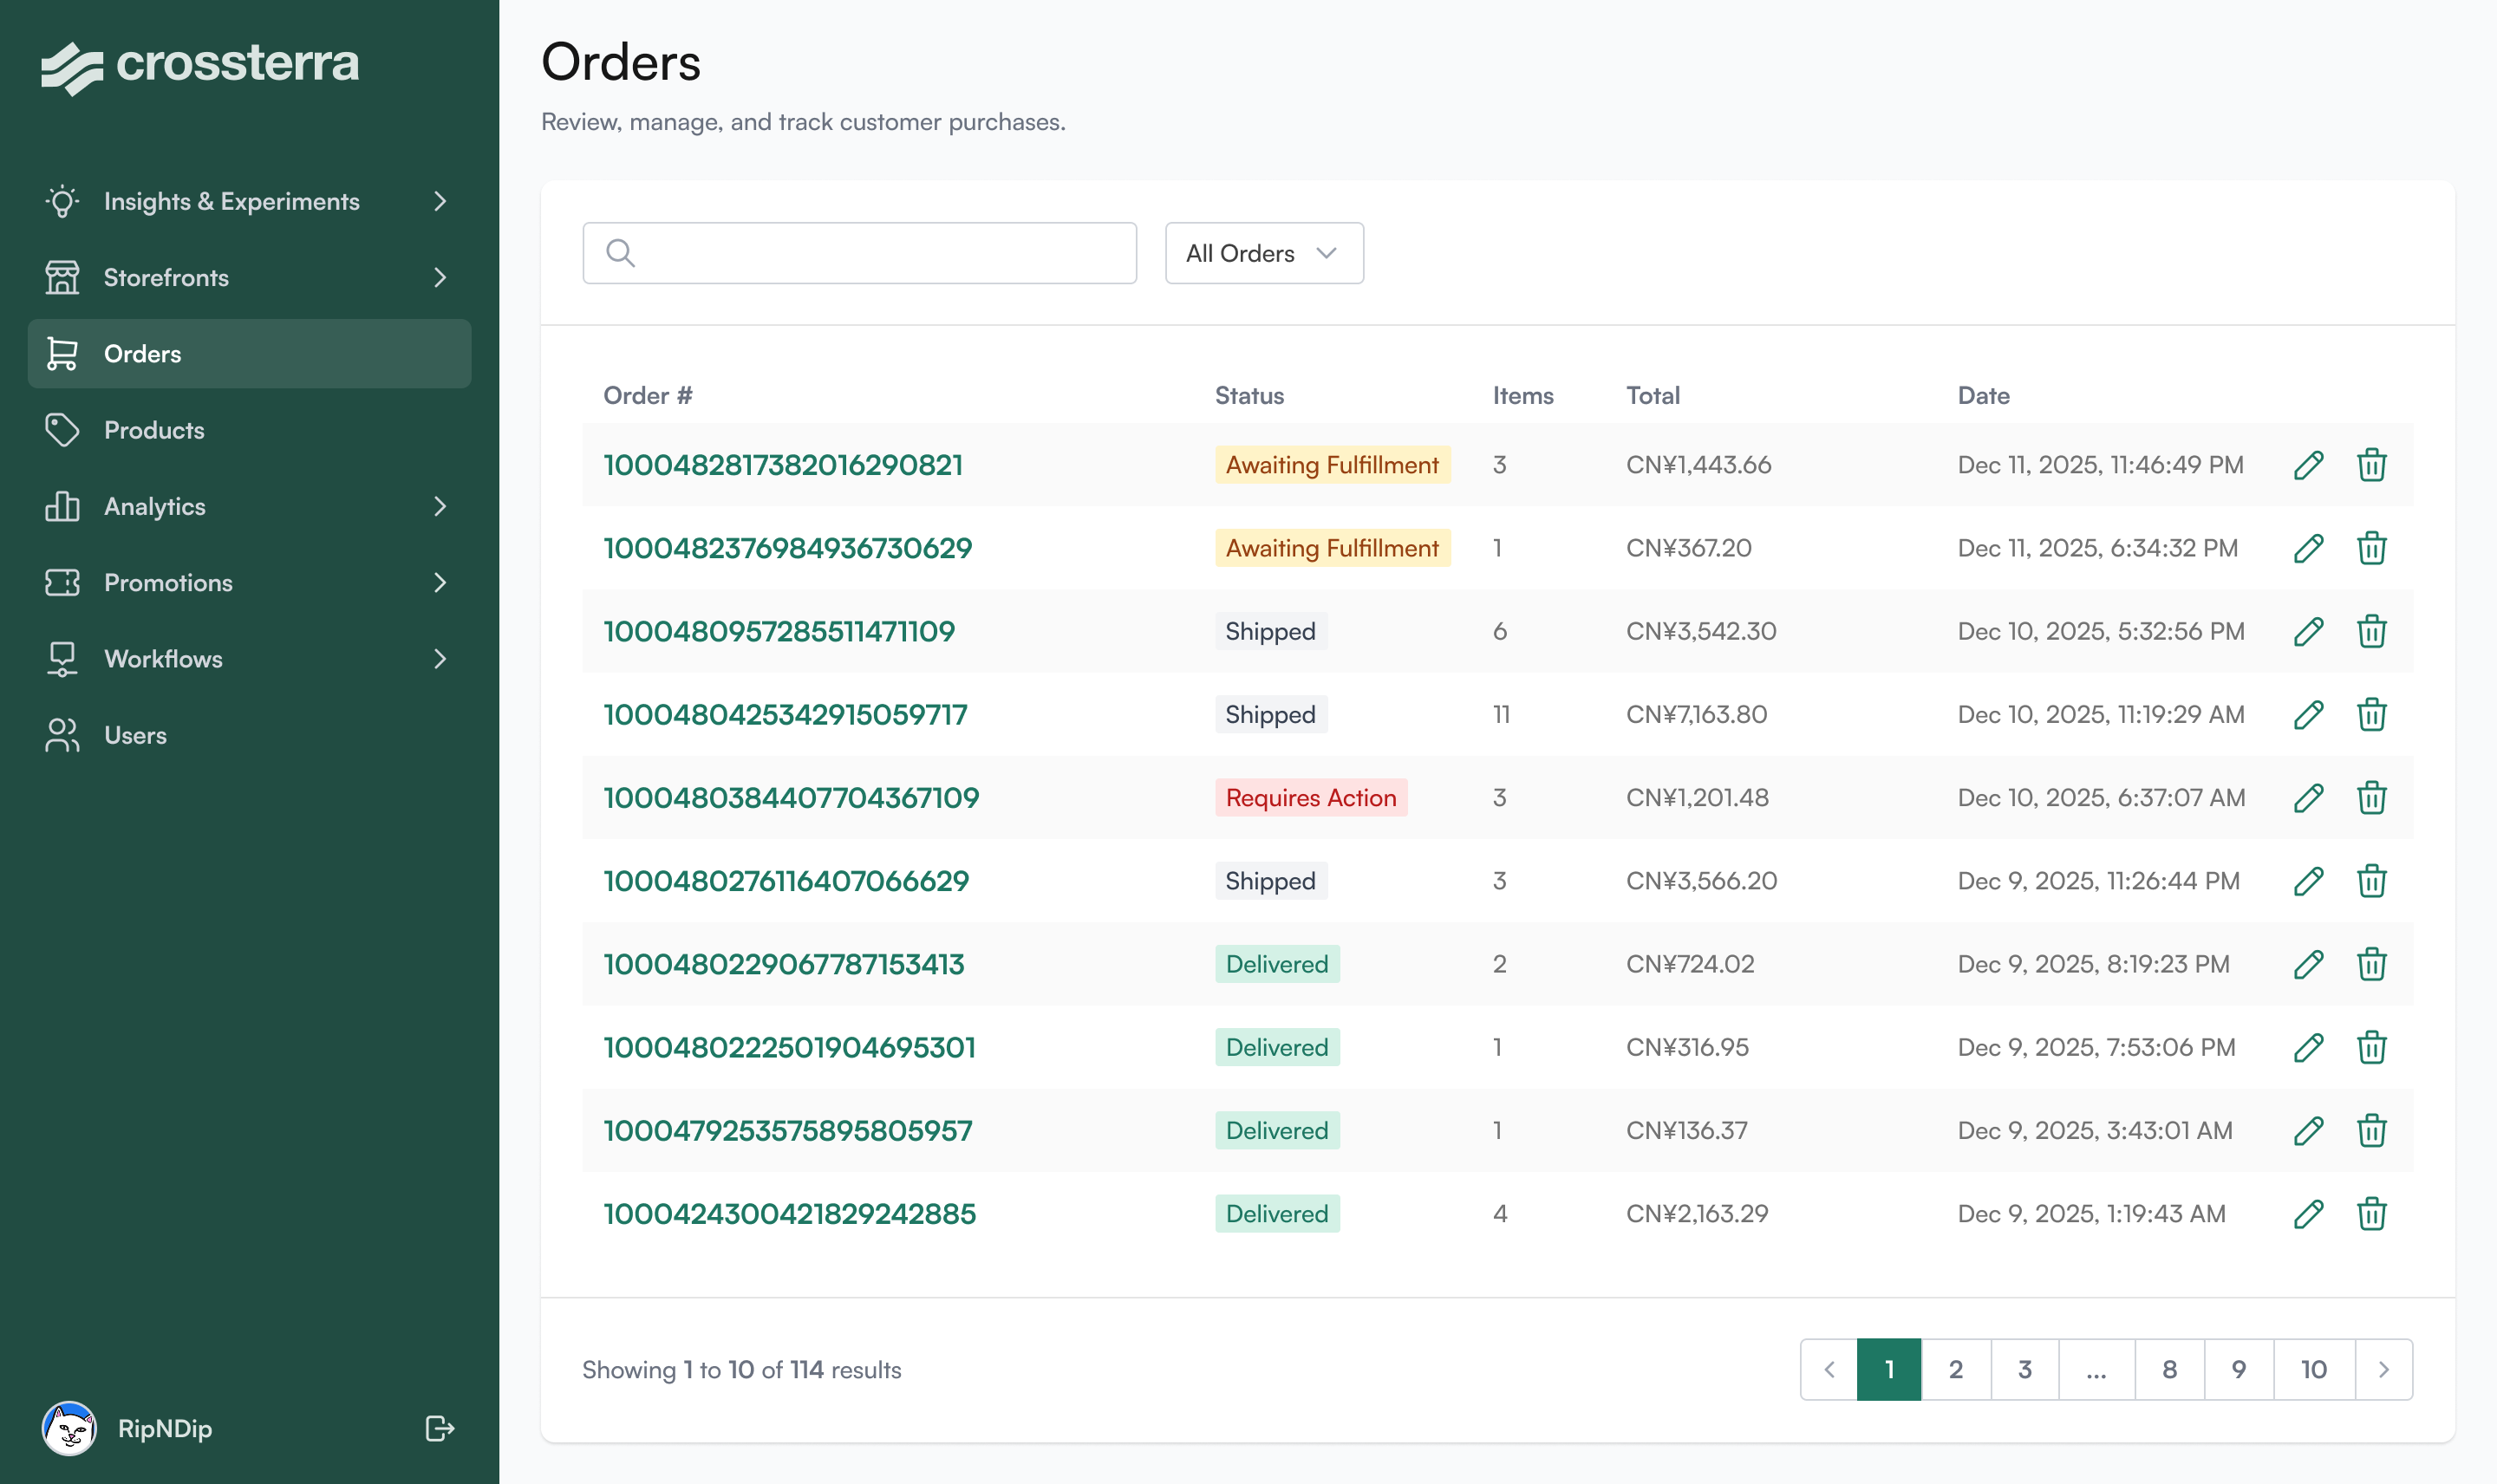
Task: Click edit pencil for the CN¥1,443.66 order
Action: 2308,465
